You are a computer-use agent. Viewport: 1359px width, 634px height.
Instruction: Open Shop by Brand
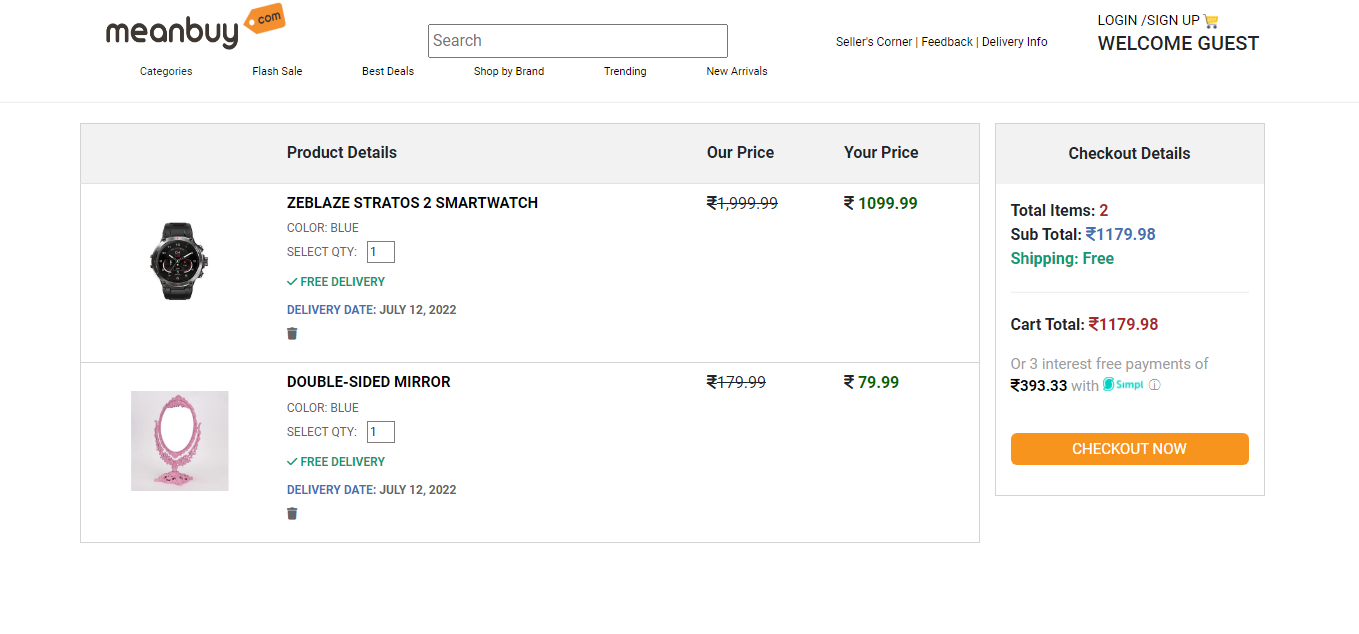coord(509,71)
